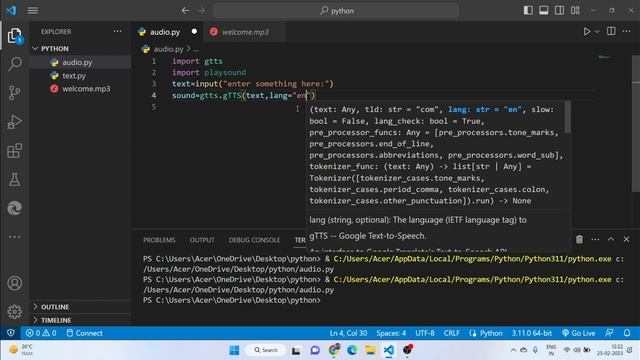Open Run and Debug view

pyautogui.click(x=15, y=122)
